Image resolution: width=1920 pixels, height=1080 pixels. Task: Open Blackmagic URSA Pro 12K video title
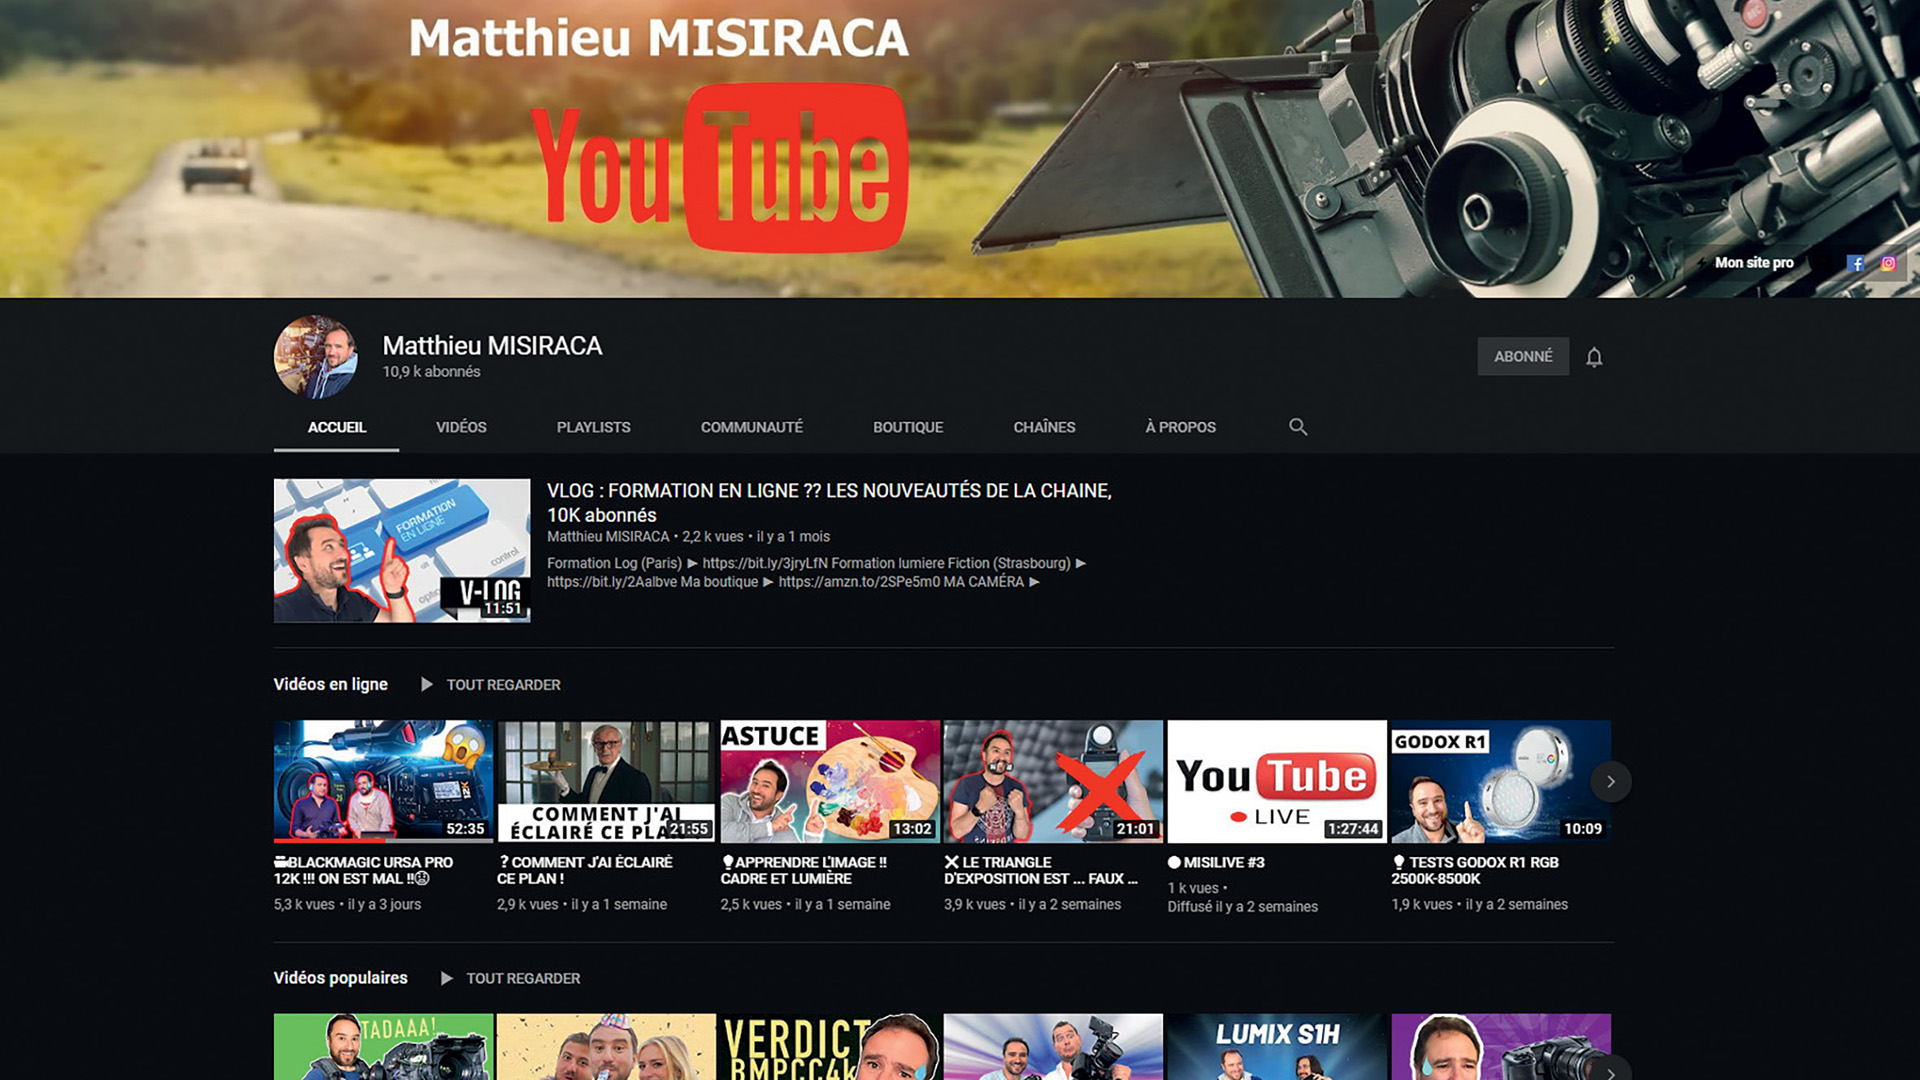364,870
